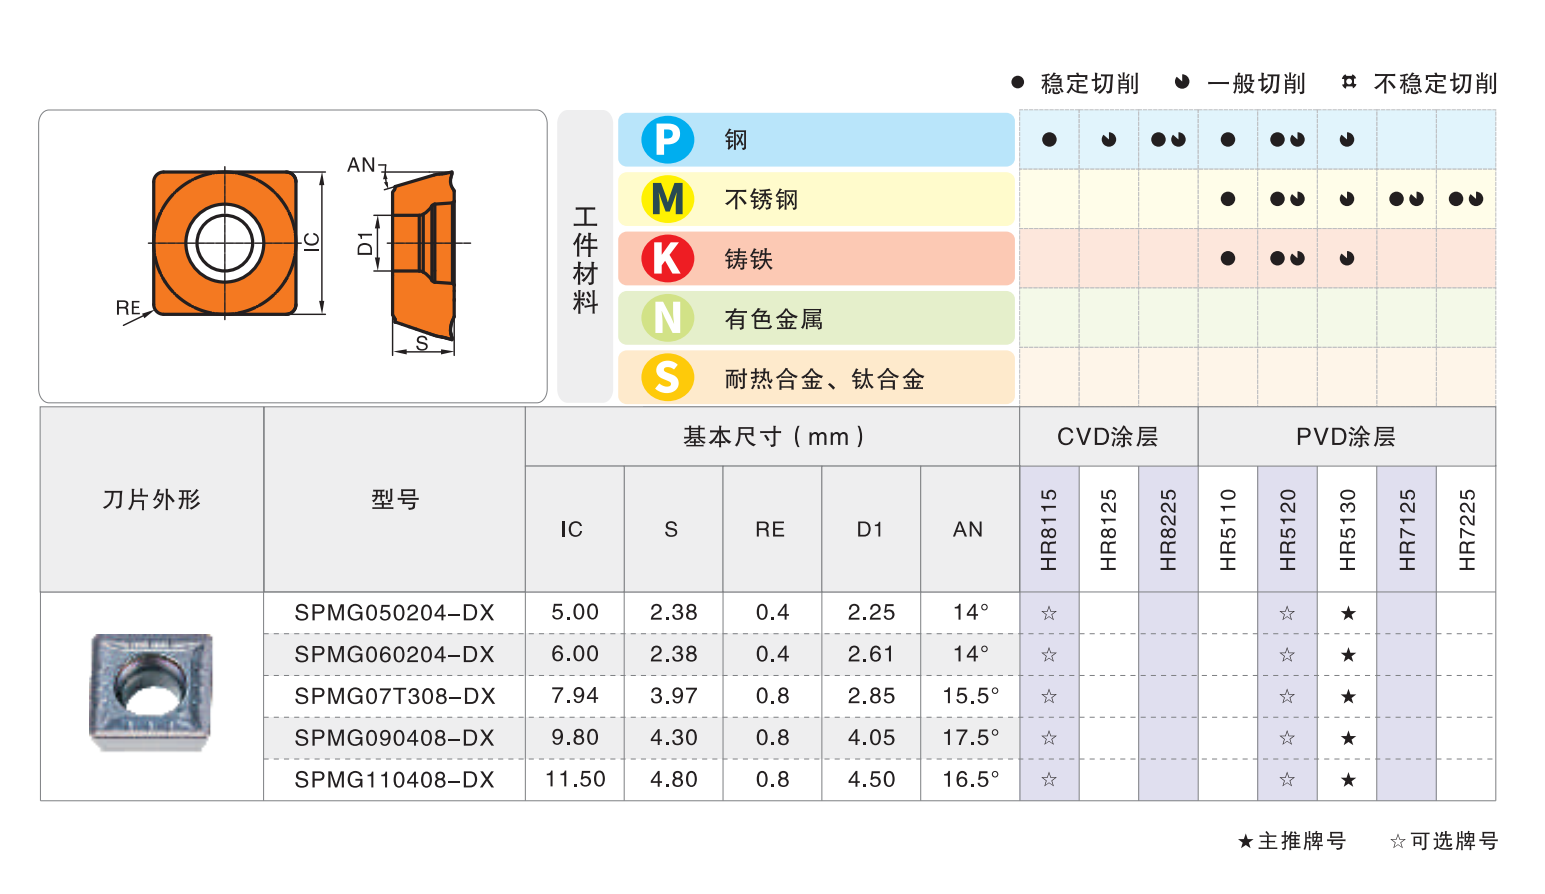Viewport: 1545px width, 894px height.
Task: Click the red K cast iron icon
Action: point(667,259)
